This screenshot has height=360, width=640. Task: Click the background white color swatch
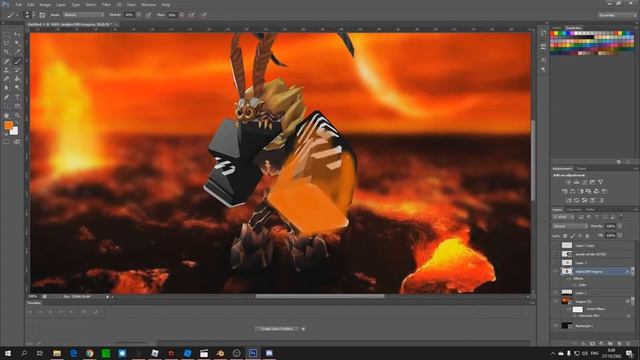tap(15, 132)
